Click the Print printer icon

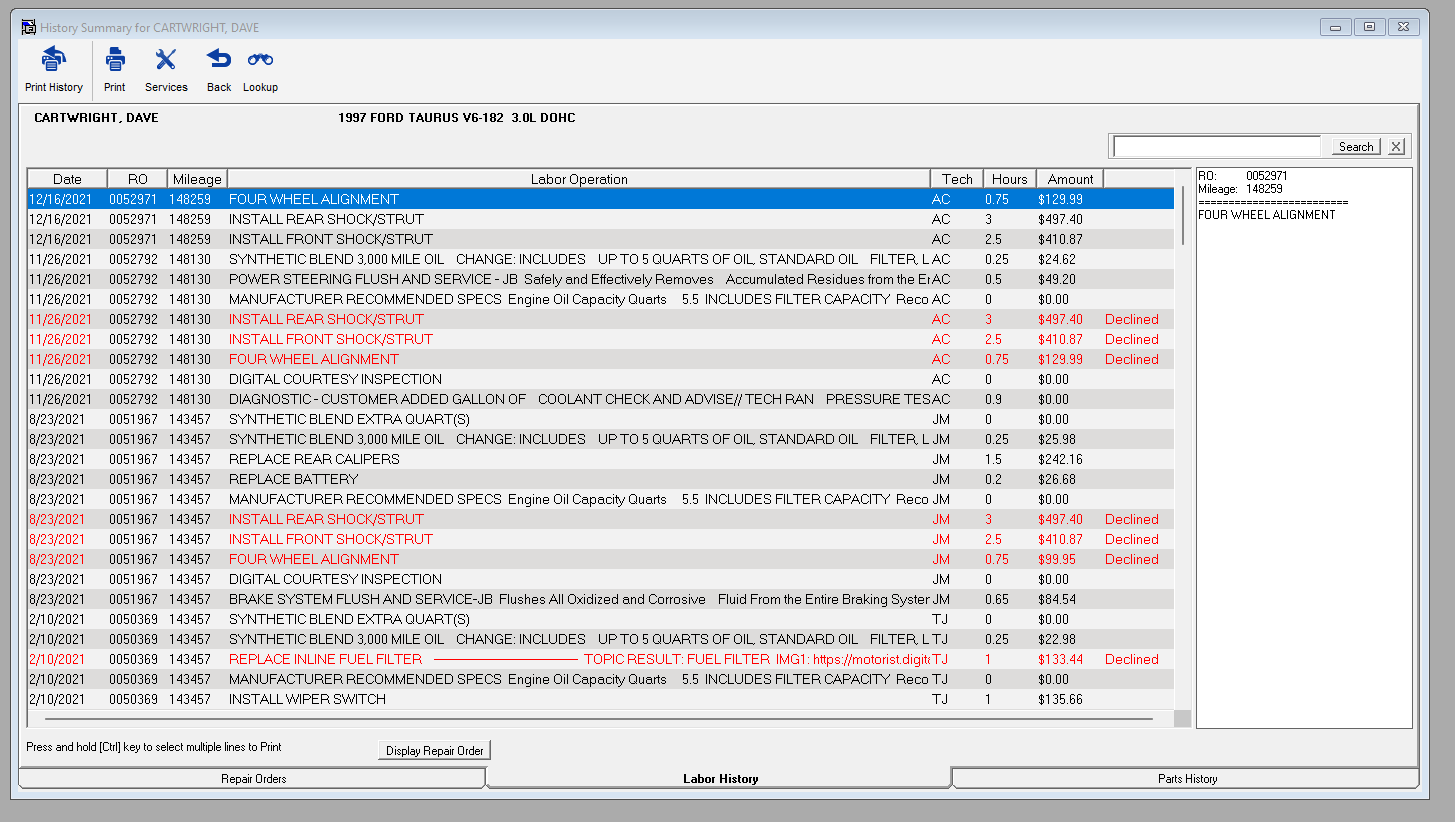pyautogui.click(x=115, y=59)
